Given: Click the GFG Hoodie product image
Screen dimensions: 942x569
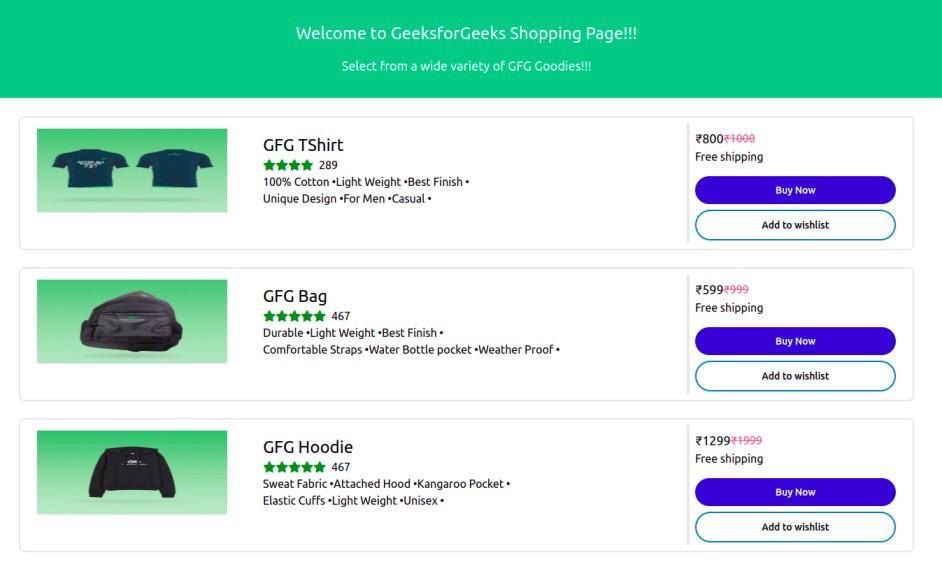Looking at the screenshot, I should [132, 472].
